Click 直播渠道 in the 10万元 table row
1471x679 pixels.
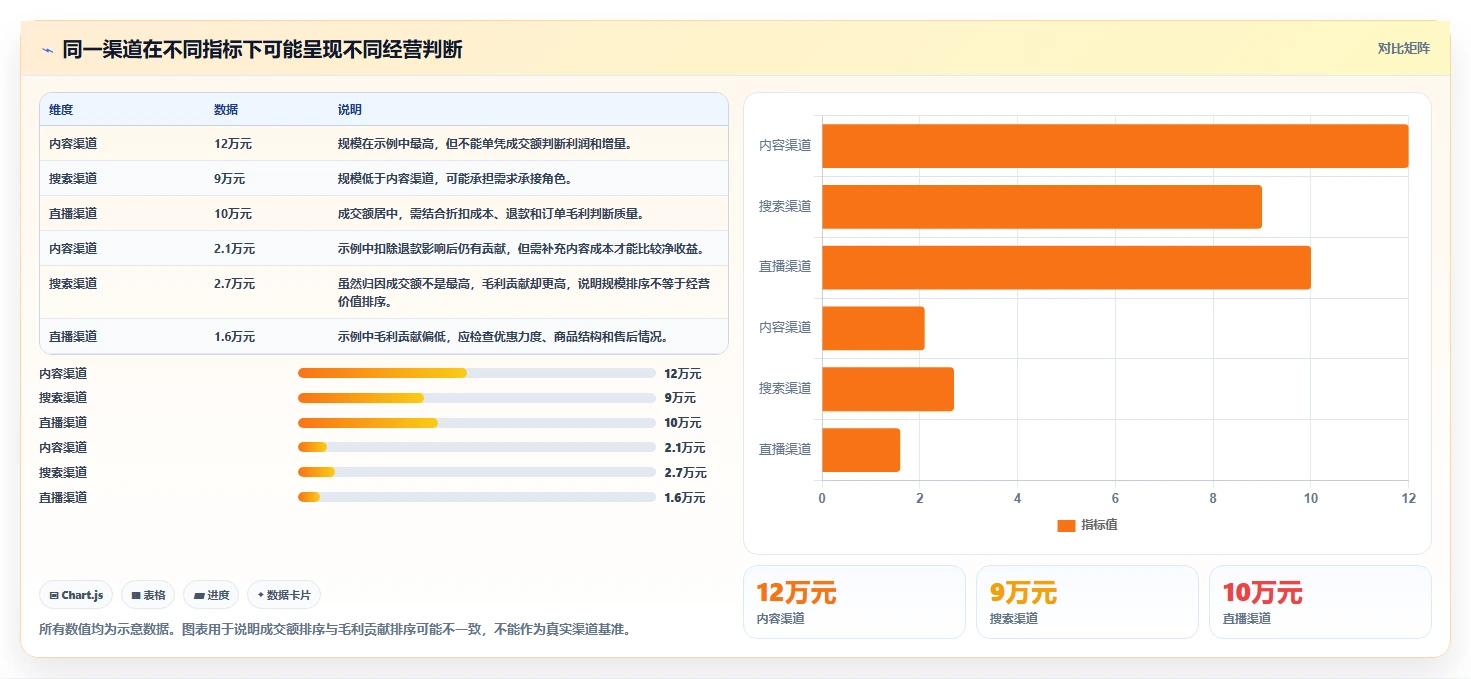coord(73,214)
